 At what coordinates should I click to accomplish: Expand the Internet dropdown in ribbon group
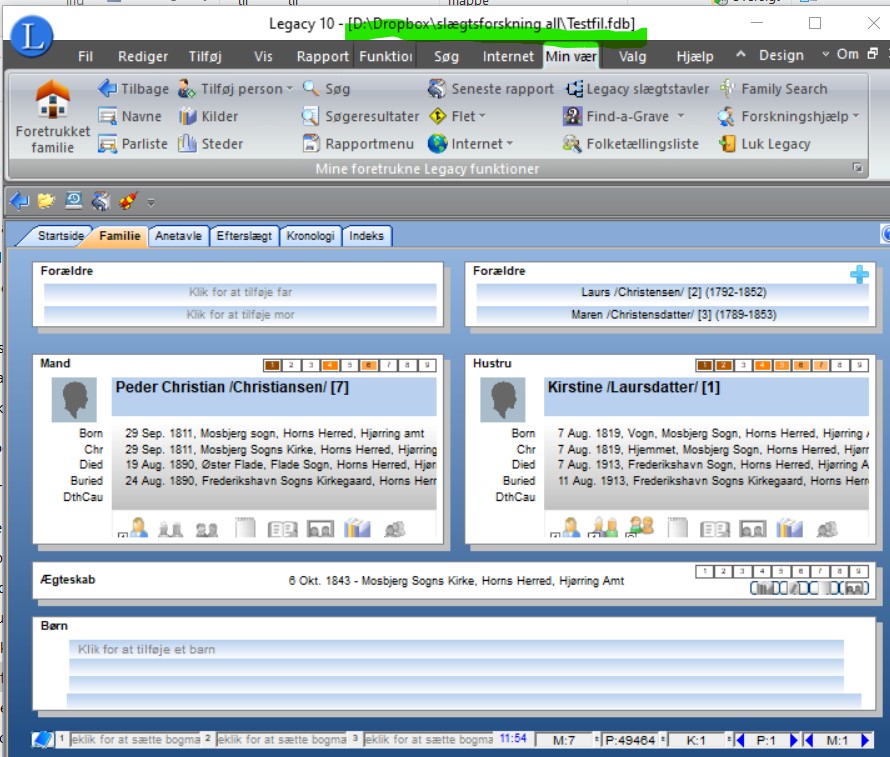click(x=509, y=144)
